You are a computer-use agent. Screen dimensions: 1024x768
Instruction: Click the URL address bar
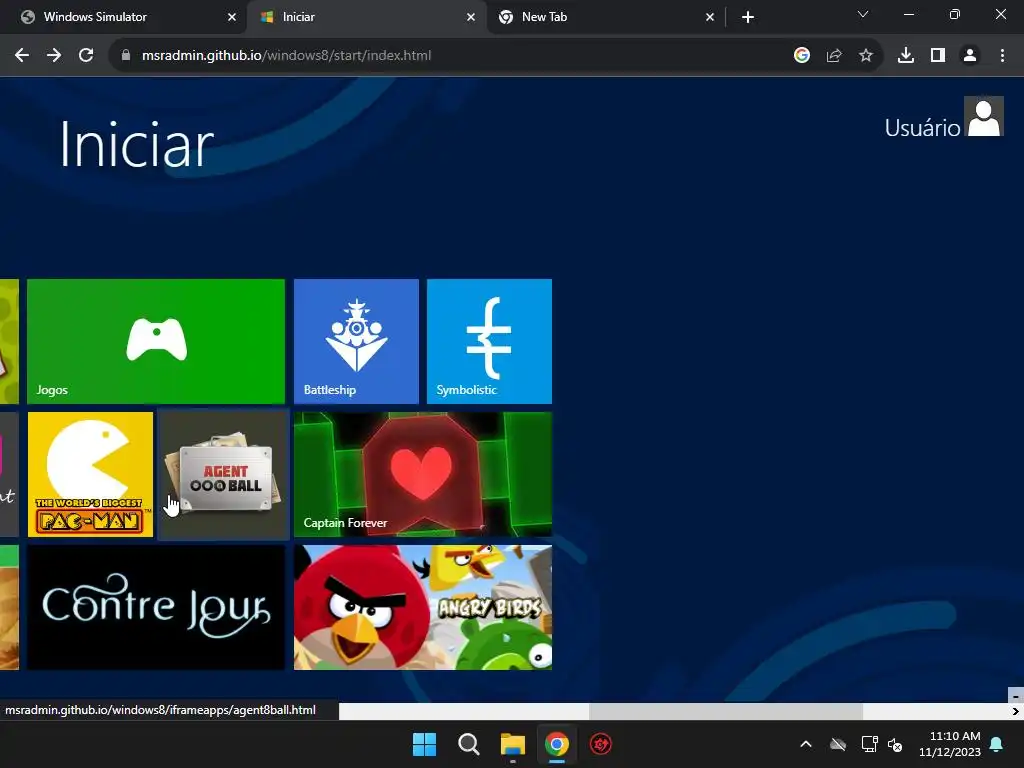coord(451,56)
